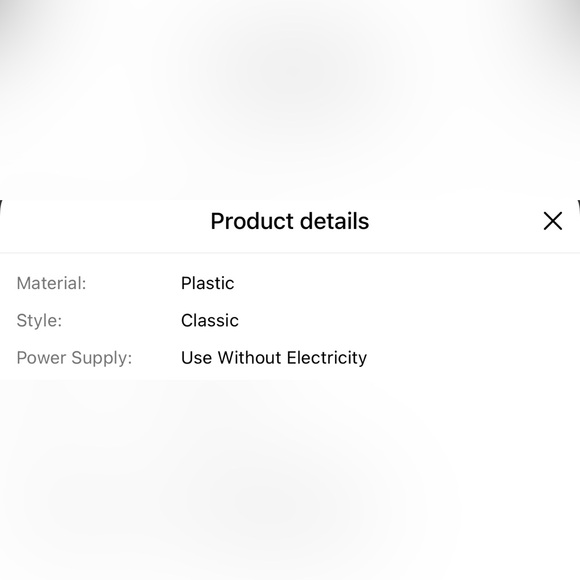Select the Power Supply label

[74, 358]
